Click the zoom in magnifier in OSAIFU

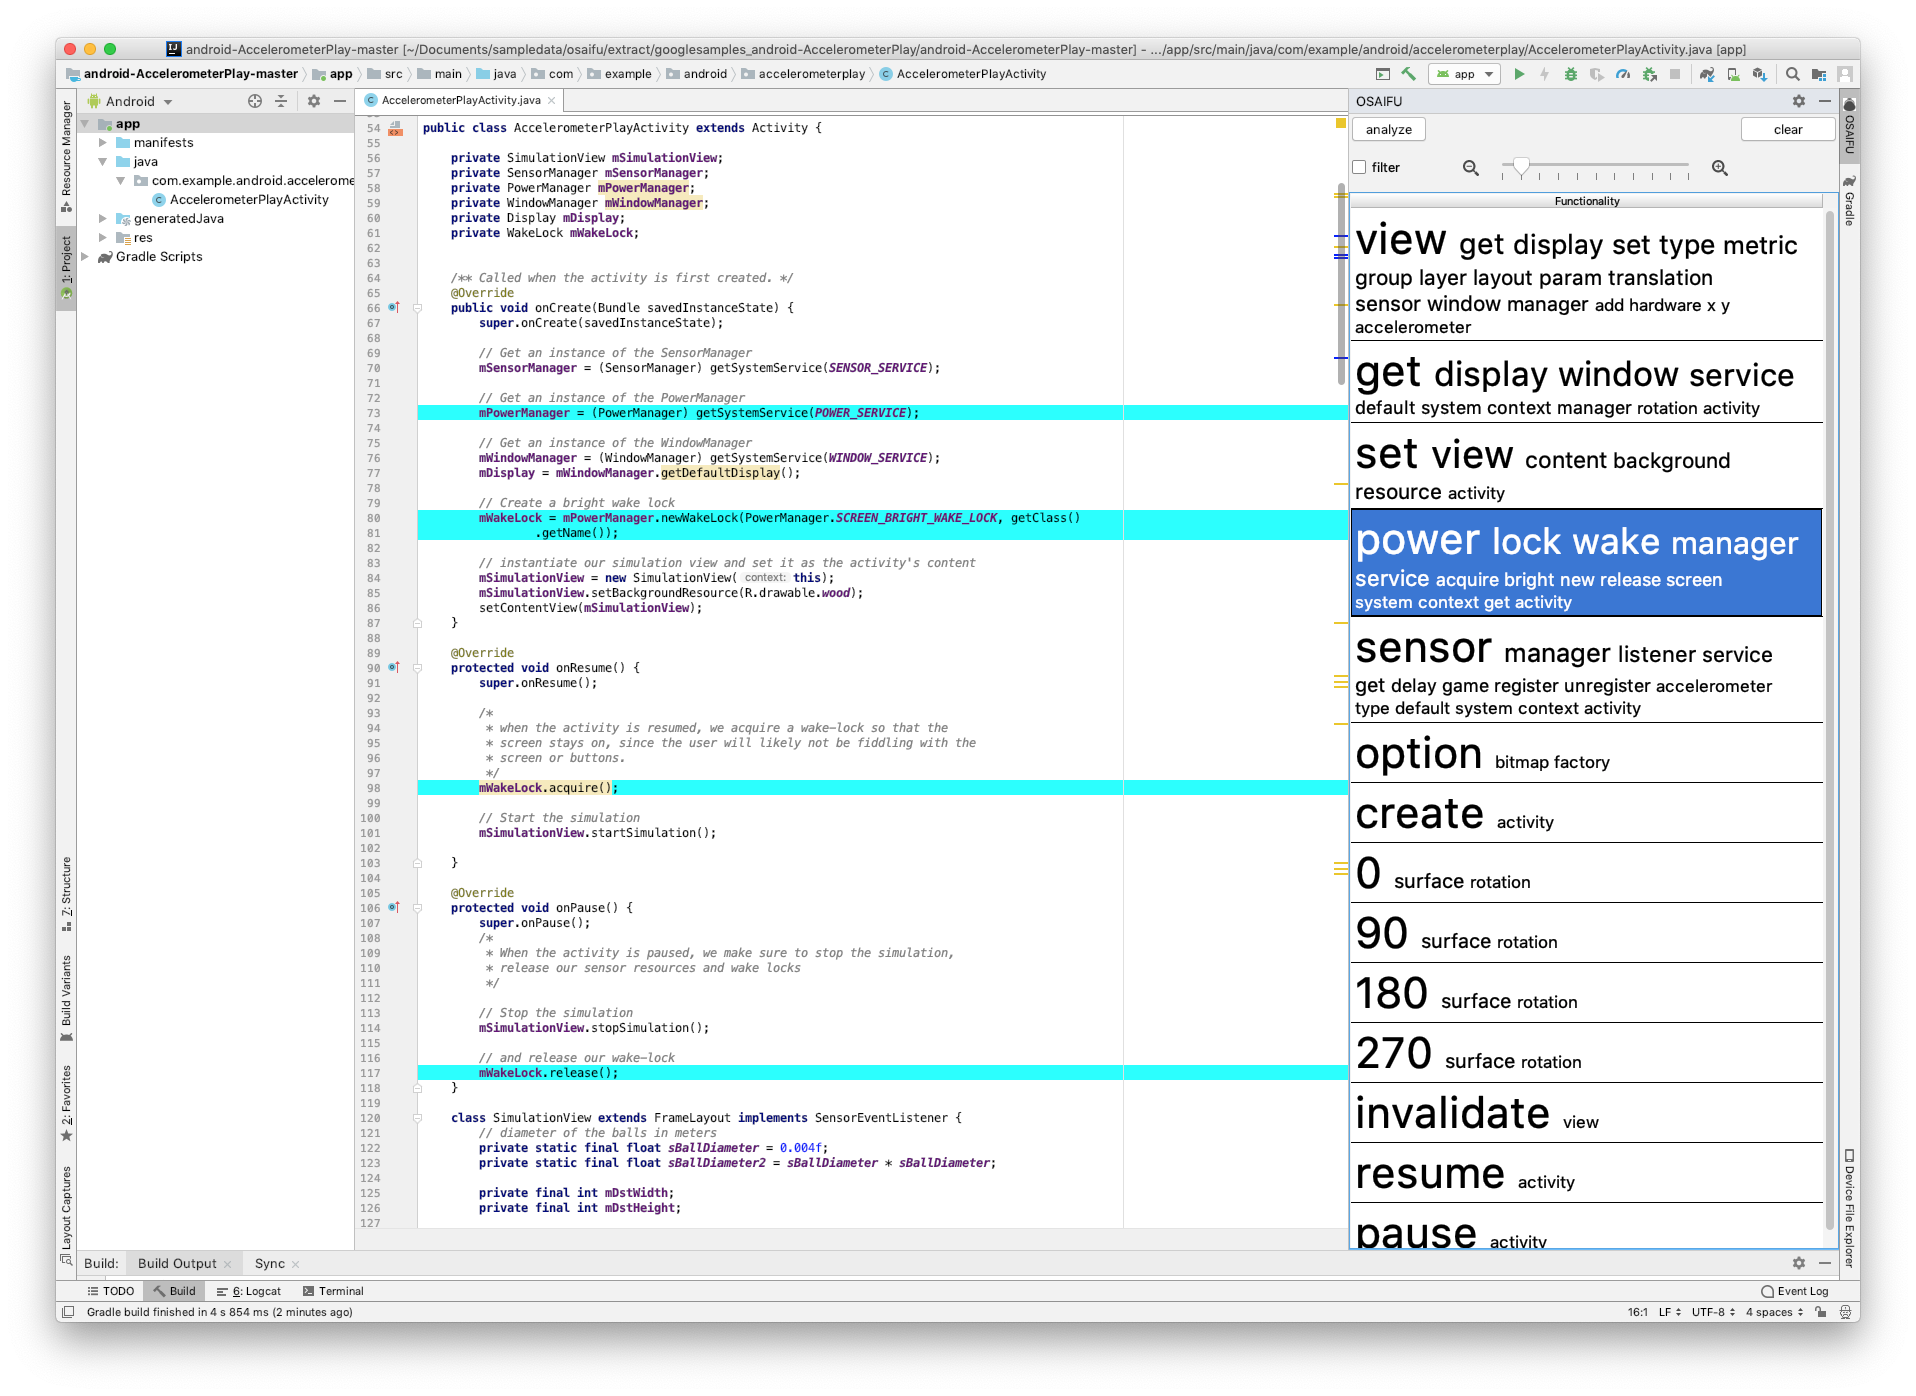click(x=1720, y=168)
